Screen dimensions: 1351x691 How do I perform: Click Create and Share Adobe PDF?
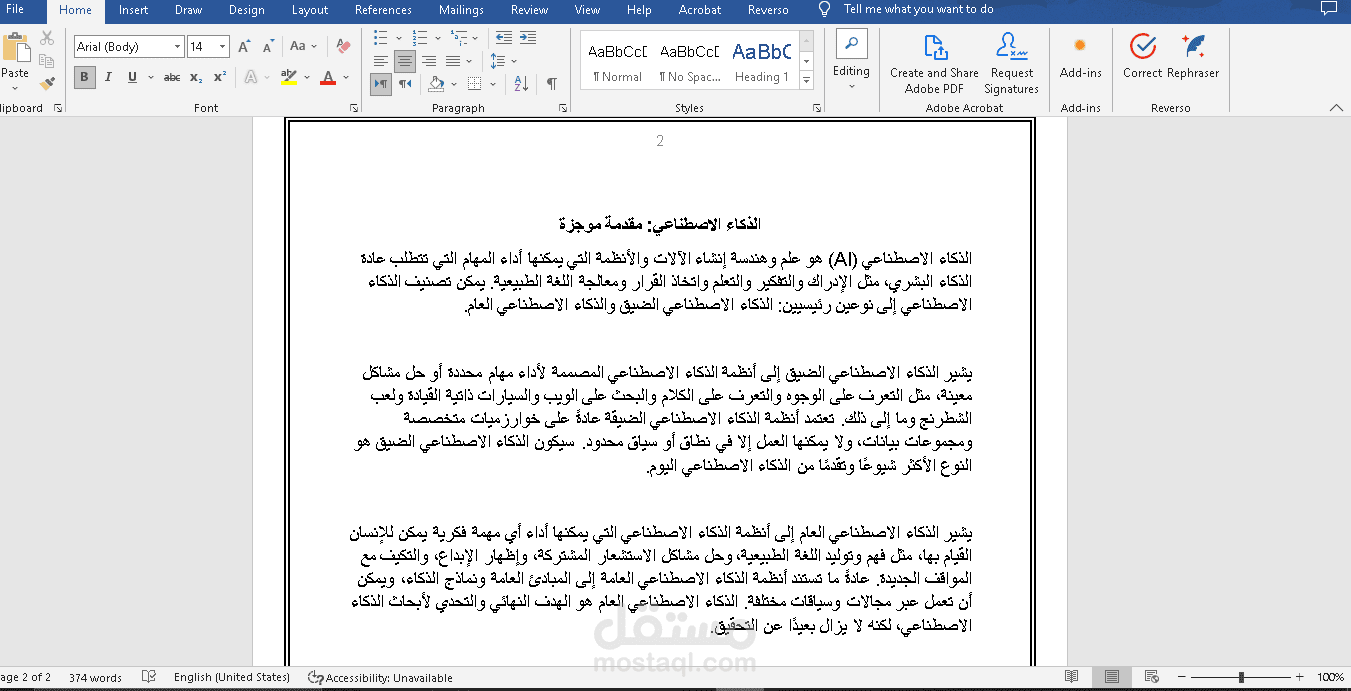pyautogui.click(x=934, y=63)
